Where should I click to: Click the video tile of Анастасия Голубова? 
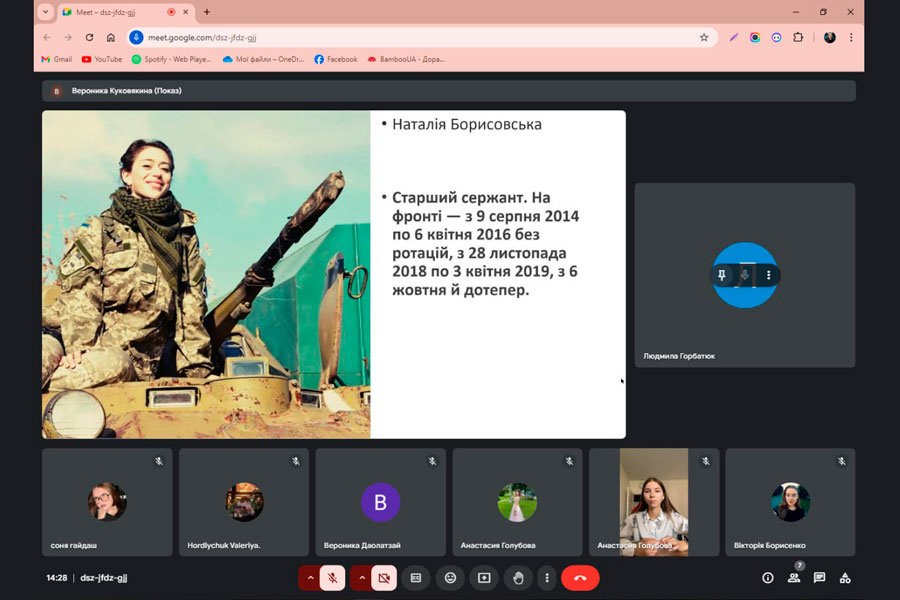[654, 502]
